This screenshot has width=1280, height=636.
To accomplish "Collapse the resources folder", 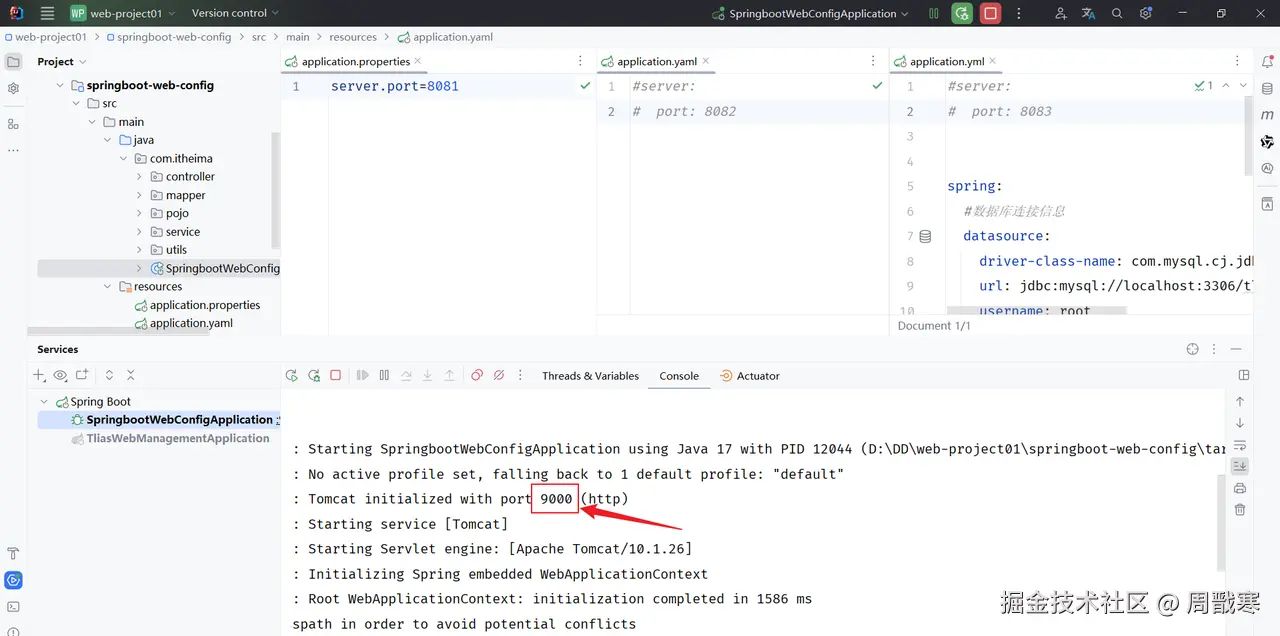I will [108, 286].
